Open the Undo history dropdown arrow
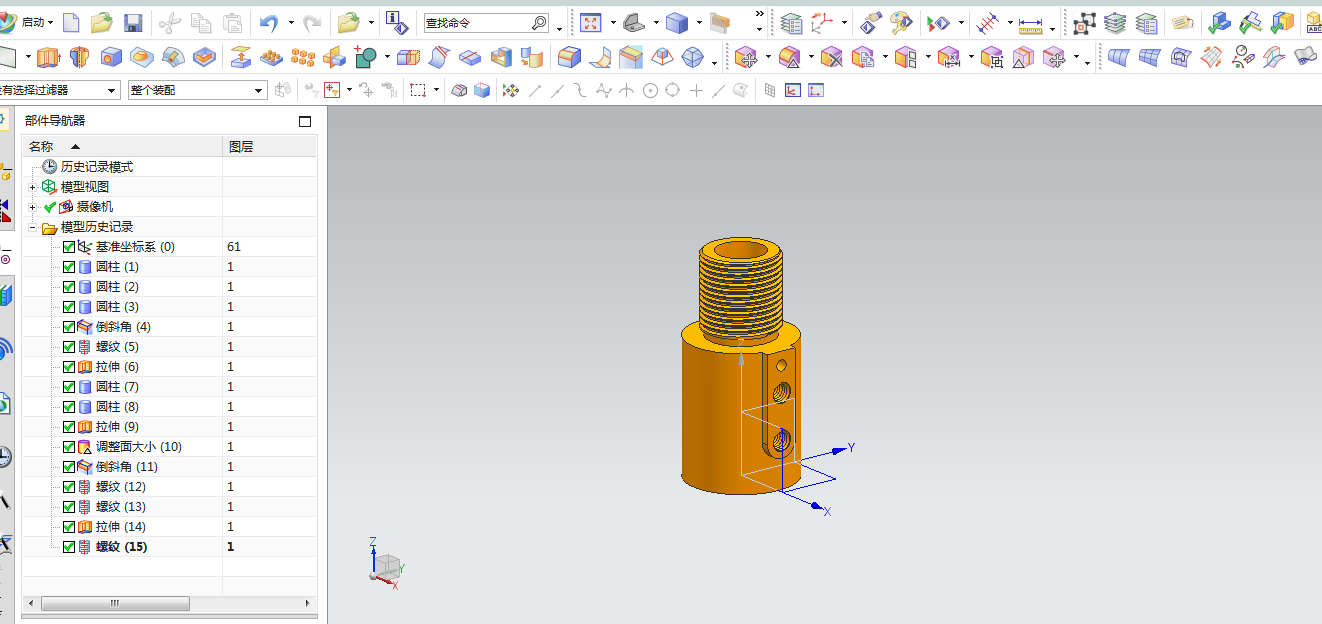 pos(291,22)
